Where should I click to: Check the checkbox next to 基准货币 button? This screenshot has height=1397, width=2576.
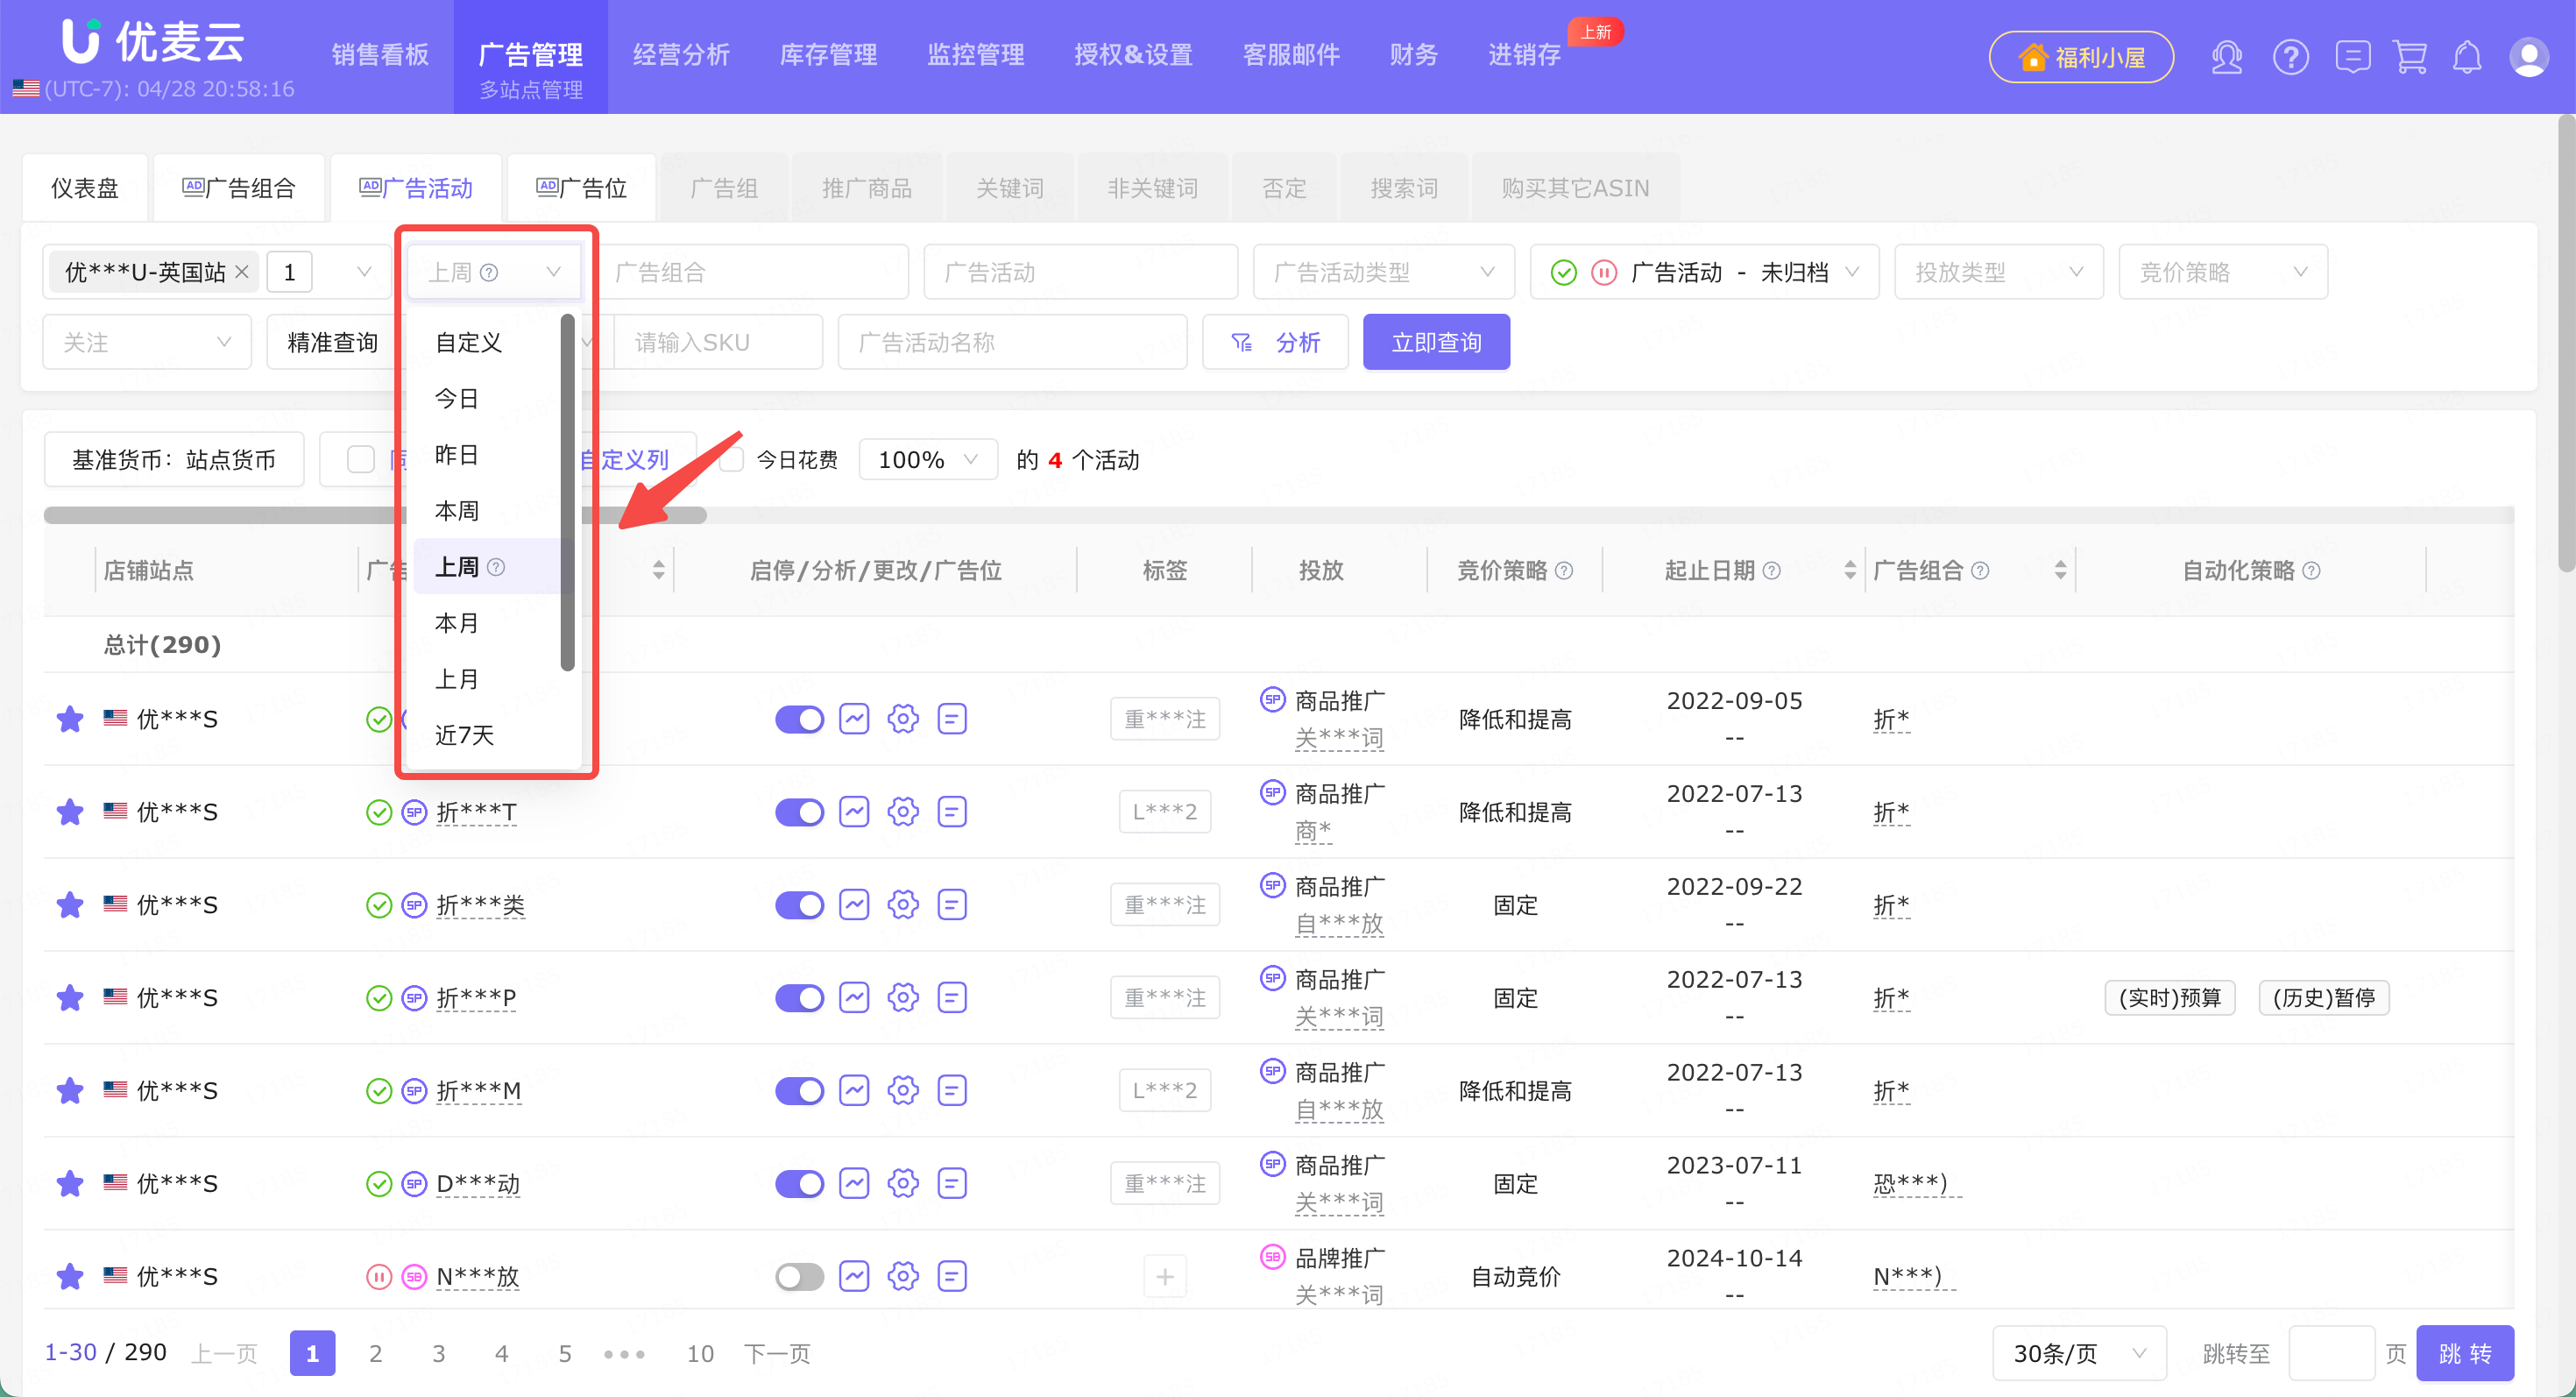(x=360, y=460)
